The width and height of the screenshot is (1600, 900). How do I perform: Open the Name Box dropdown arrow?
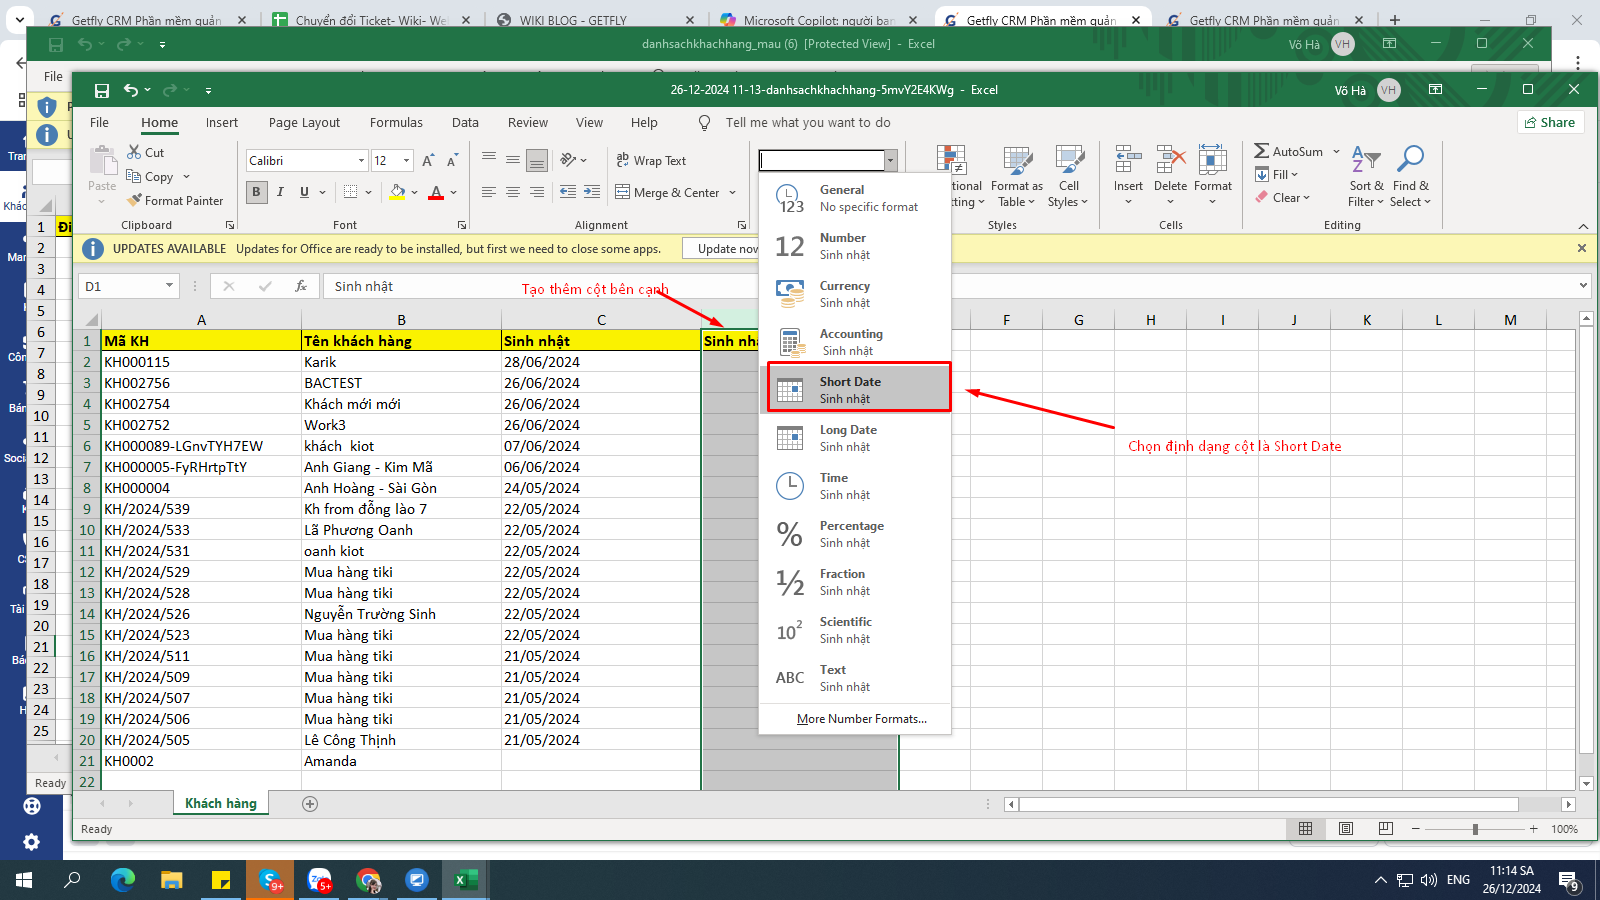(169, 286)
